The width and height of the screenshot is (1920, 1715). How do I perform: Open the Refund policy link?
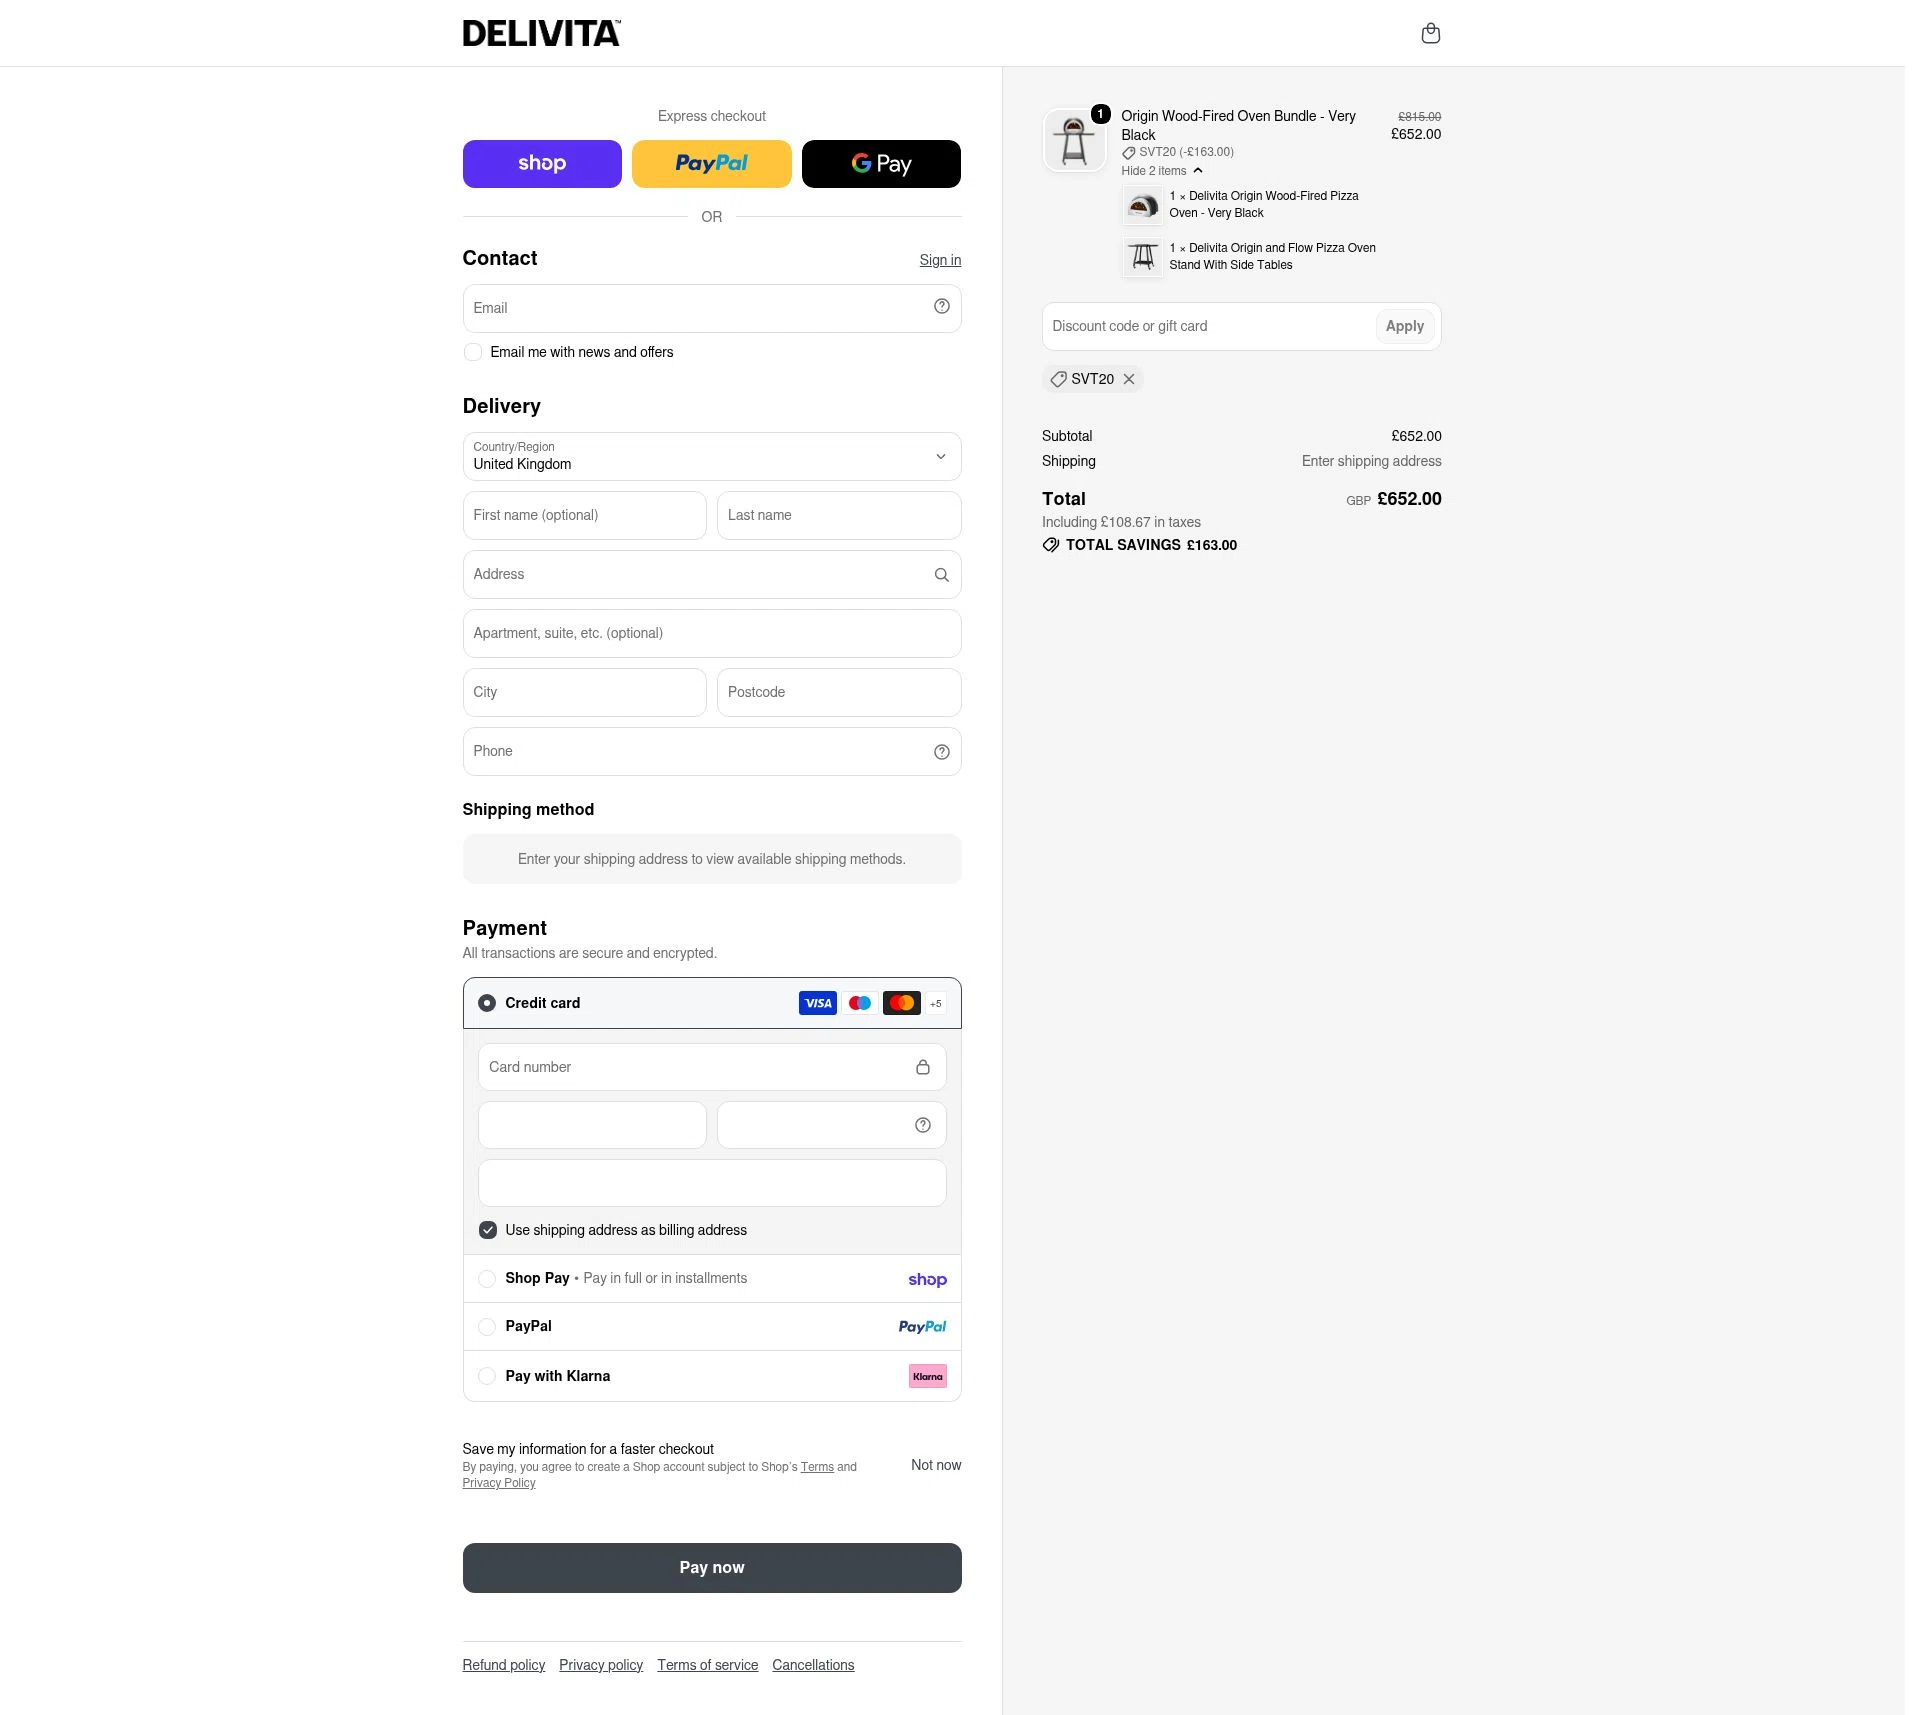coord(503,1665)
